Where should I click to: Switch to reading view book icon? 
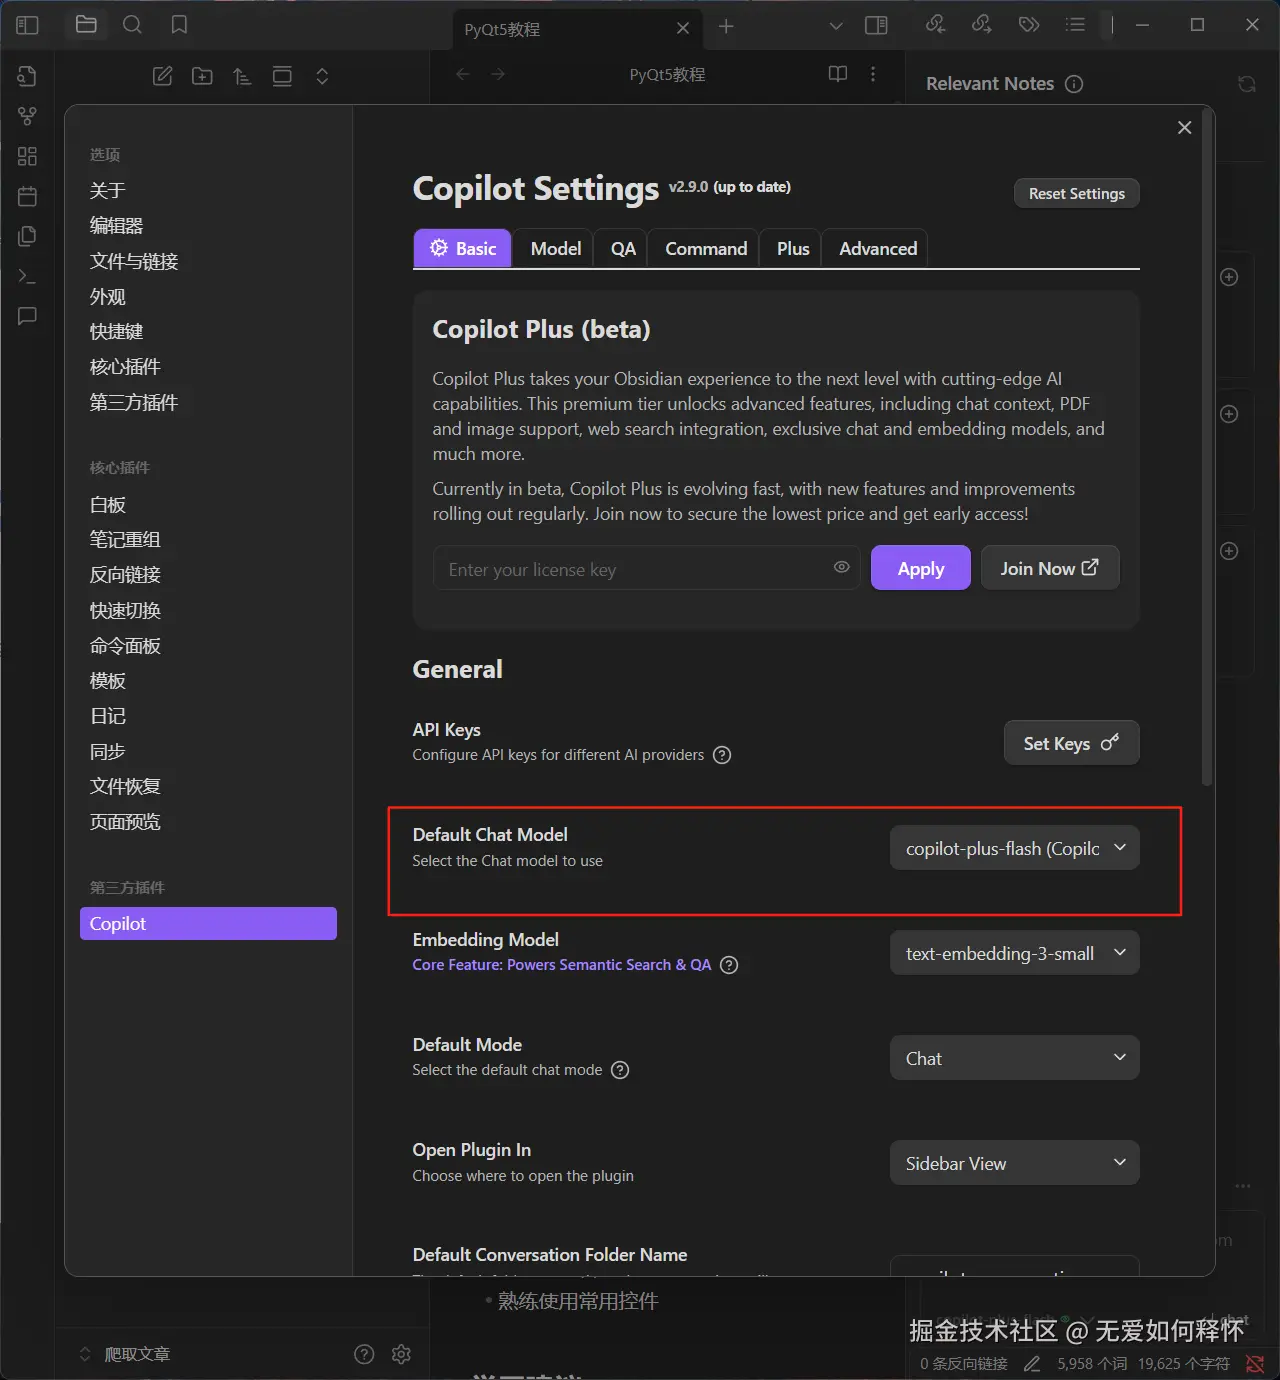coord(838,74)
